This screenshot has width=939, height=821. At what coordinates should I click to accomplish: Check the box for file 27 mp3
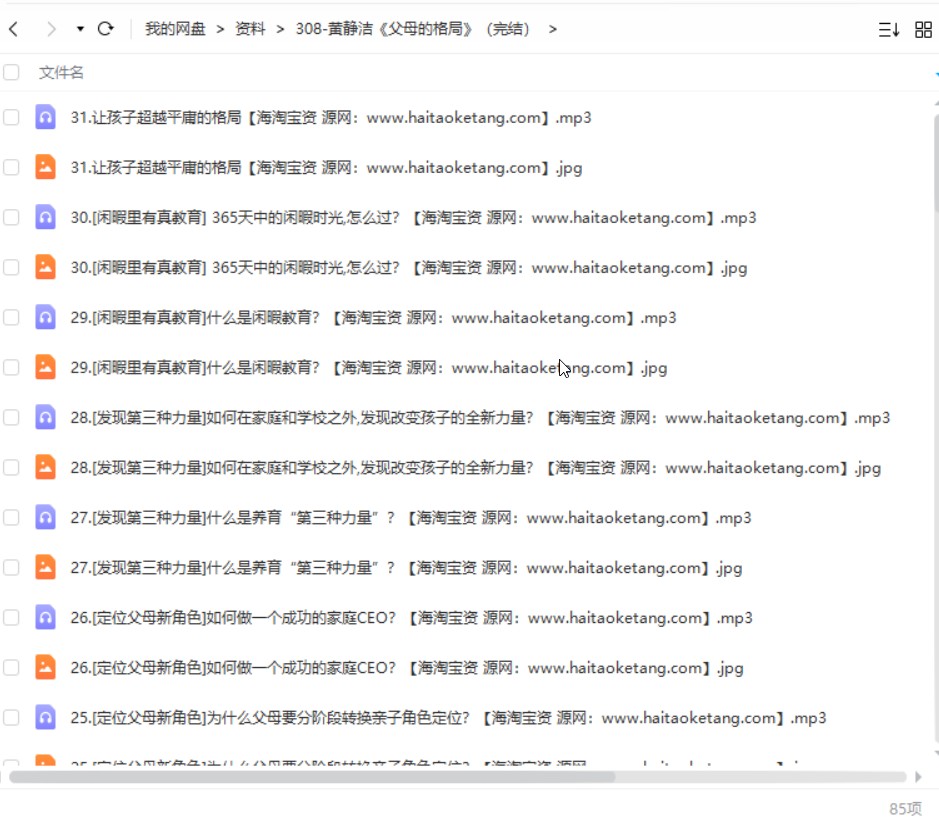(x=11, y=517)
